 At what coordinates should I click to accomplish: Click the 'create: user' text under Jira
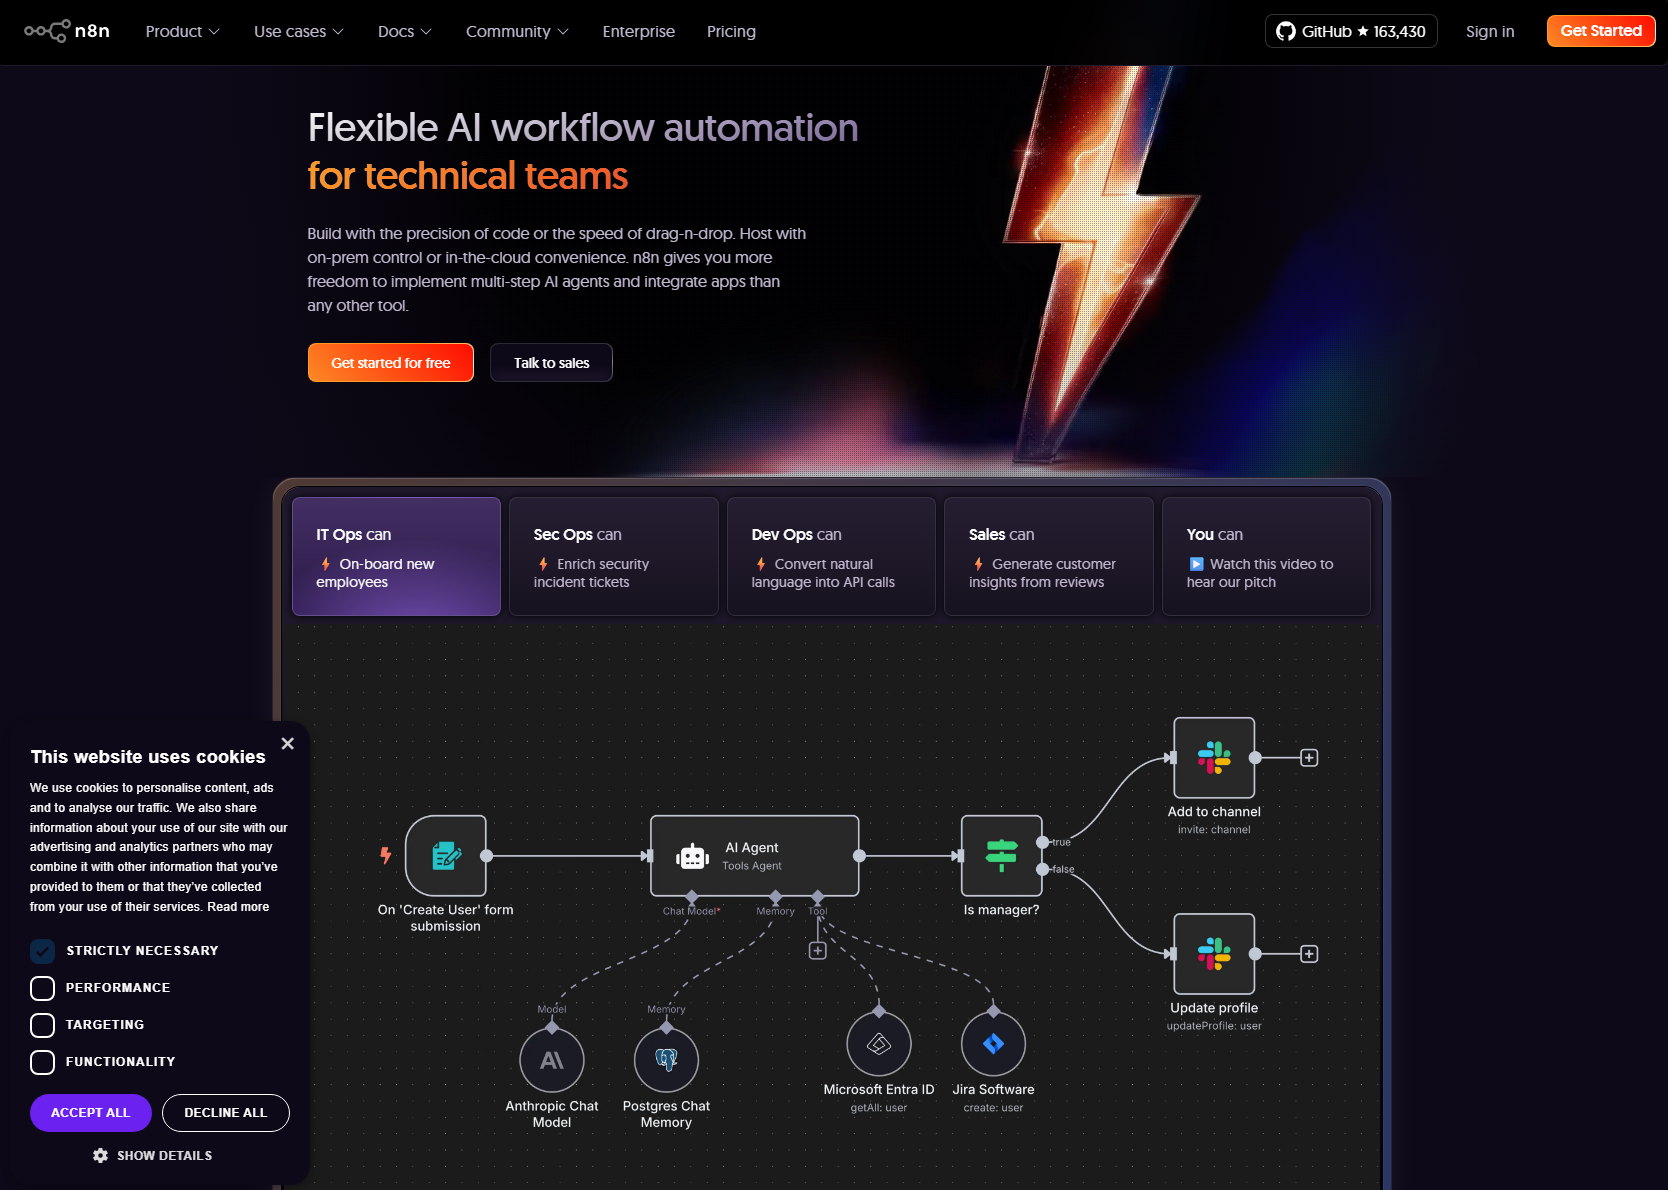point(993,1108)
